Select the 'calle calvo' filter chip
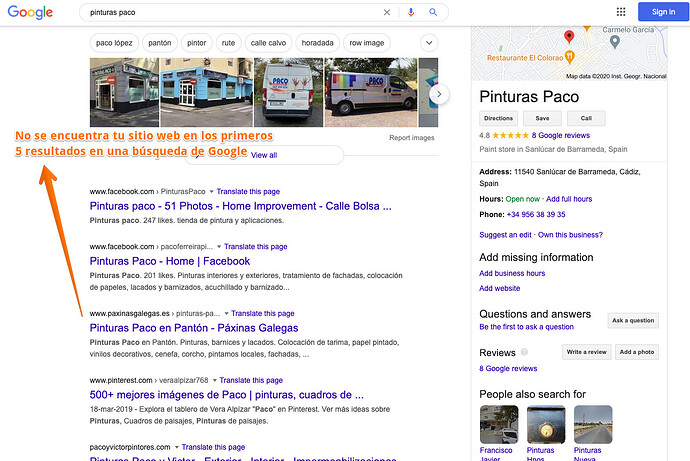This screenshot has width=690, height=461. (268, 43)
